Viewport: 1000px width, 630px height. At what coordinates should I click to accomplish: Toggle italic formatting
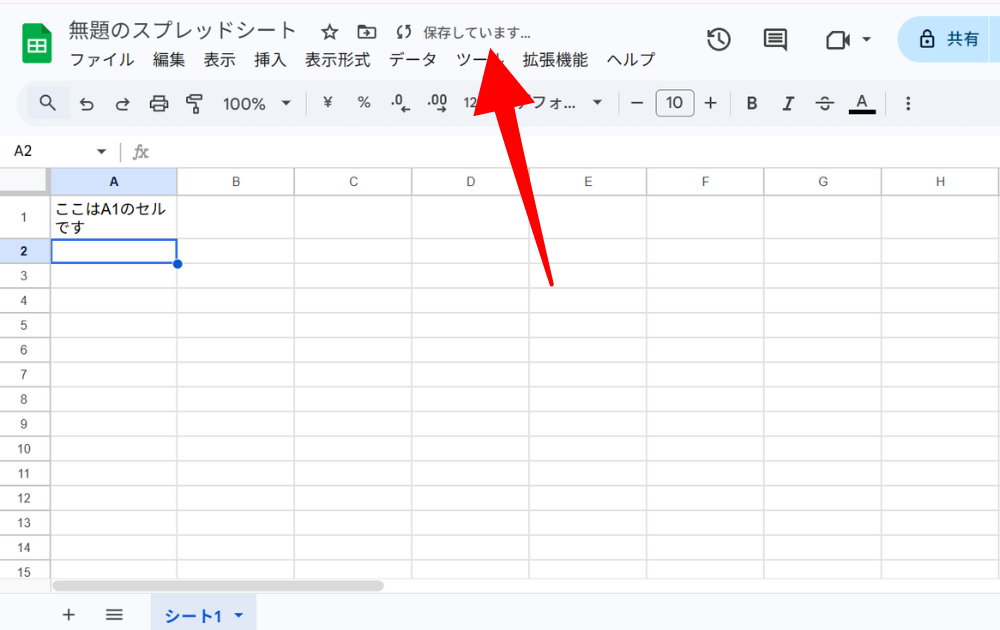click(788, 103)
